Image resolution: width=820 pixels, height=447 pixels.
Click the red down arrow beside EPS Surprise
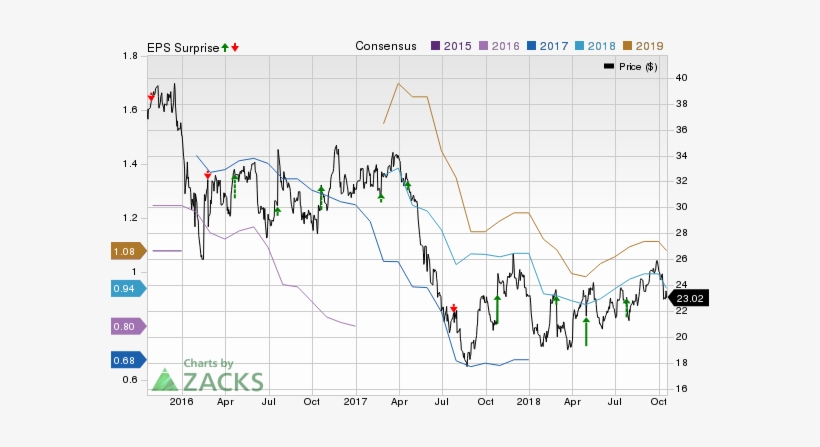[235, 48]
